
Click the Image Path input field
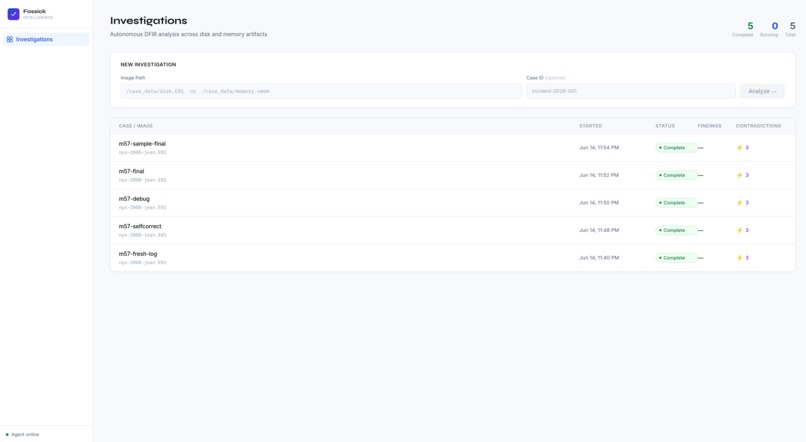[x=321, y=91]
